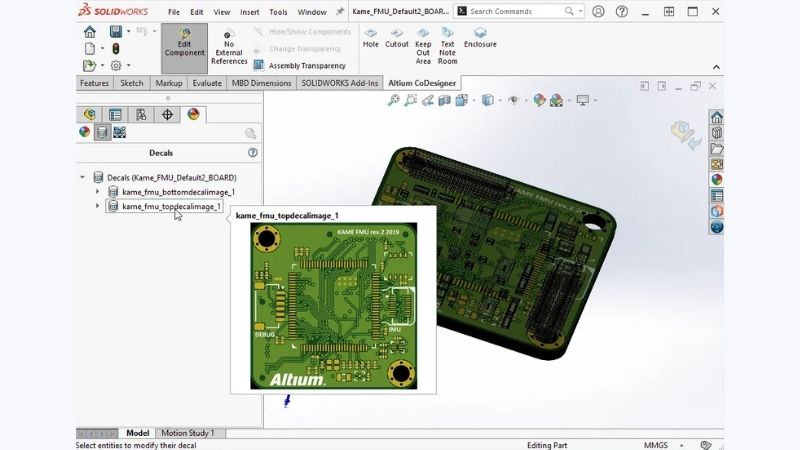
Task: Open the Save dropdown arrow
Action: (x=129, y=32)
